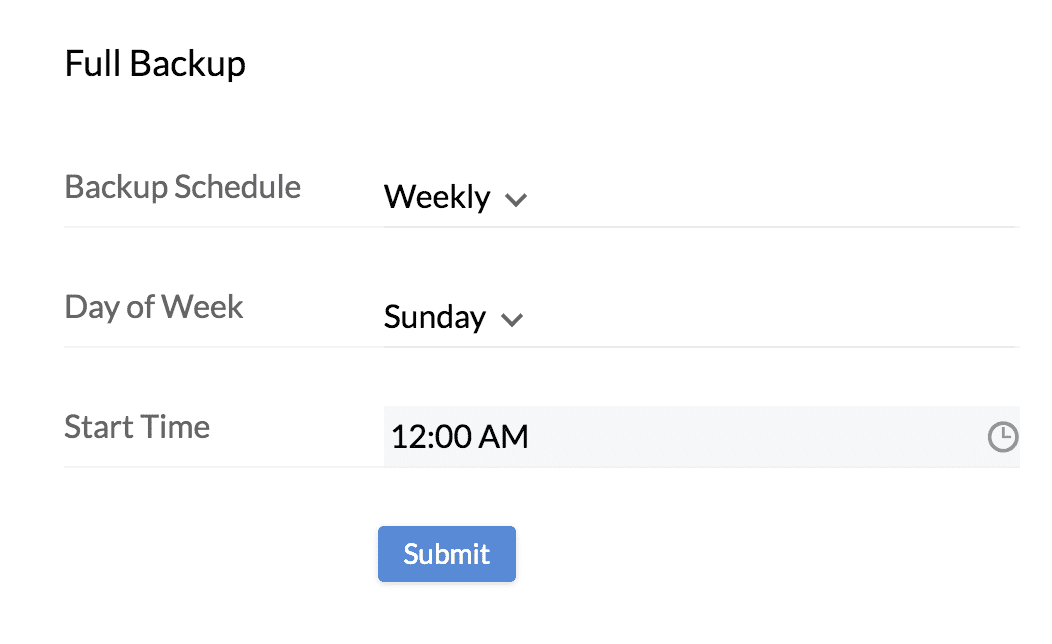Click the Full Backup section heading
1052x644 pixels.
pos(155,64)
